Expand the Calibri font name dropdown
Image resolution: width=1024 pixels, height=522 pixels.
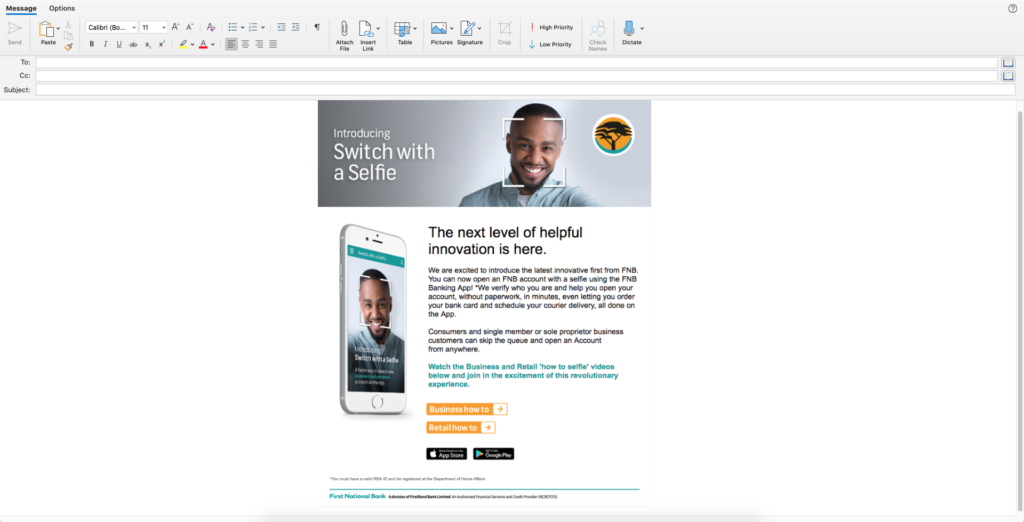pyautogui.click(x=133, y=27)
